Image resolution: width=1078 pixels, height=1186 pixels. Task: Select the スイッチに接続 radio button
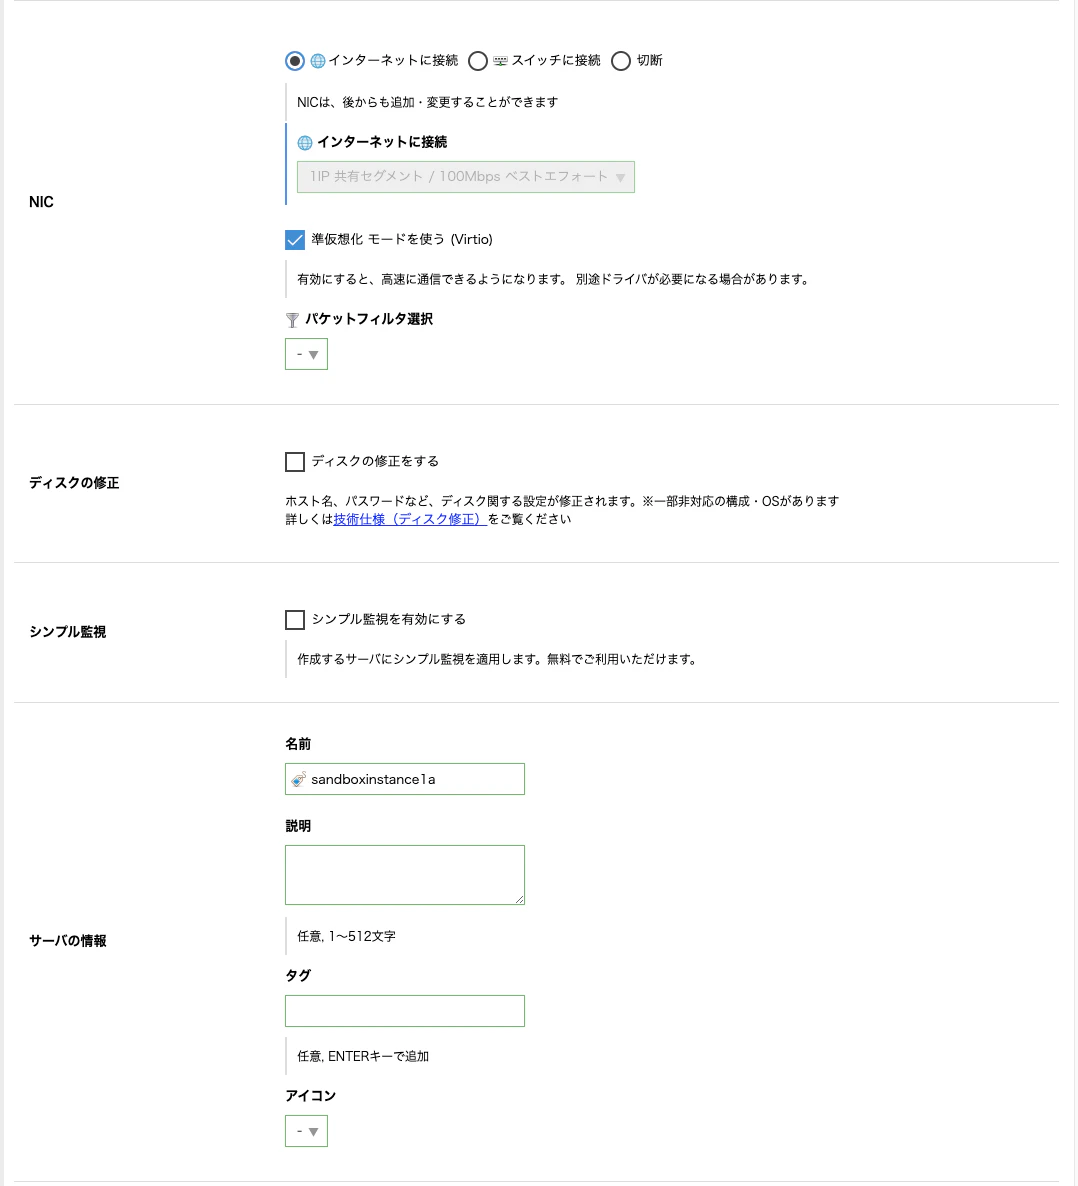(x=479, y=60)
